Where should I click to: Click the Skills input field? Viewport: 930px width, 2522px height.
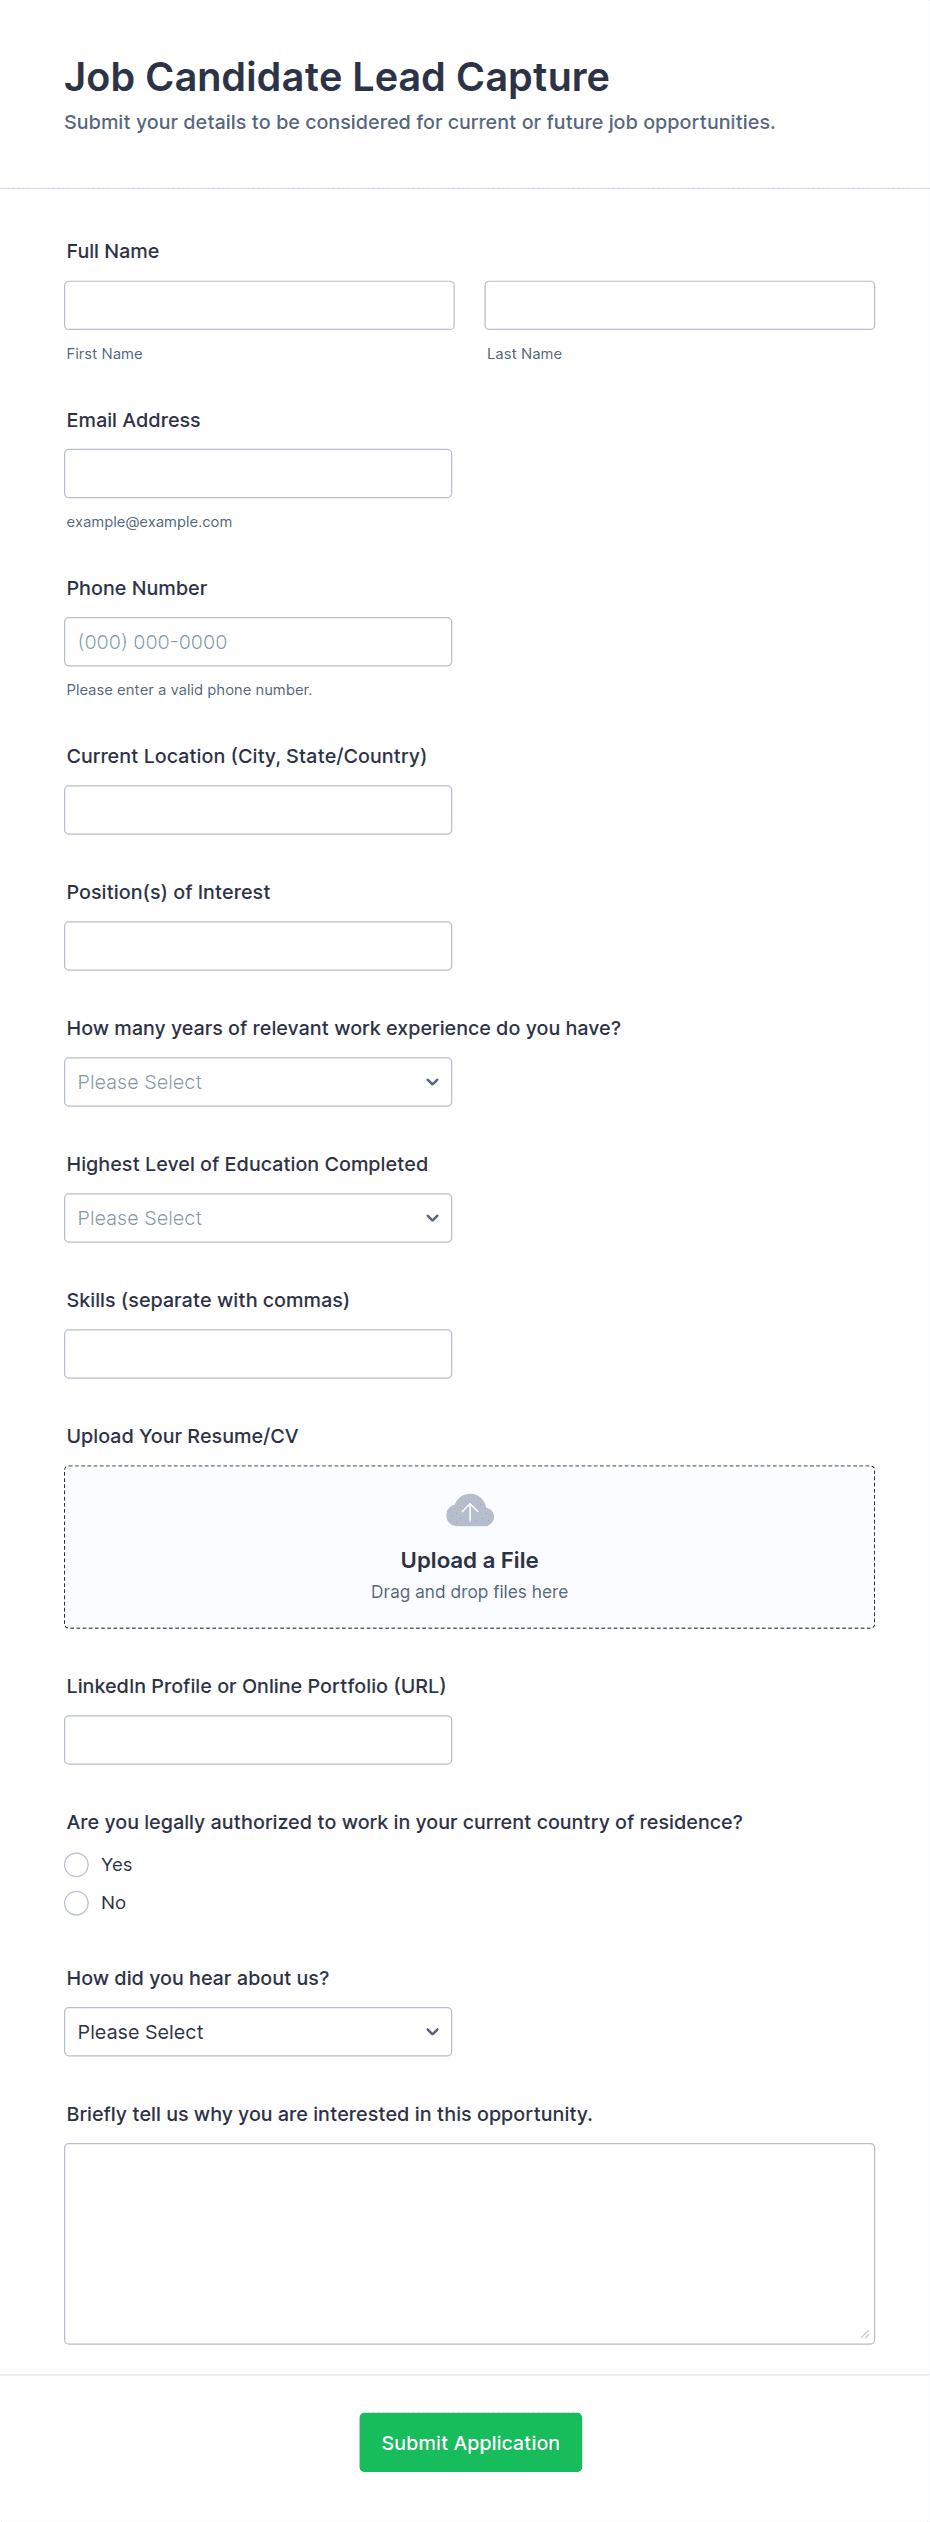click(x=258, y=1354)
